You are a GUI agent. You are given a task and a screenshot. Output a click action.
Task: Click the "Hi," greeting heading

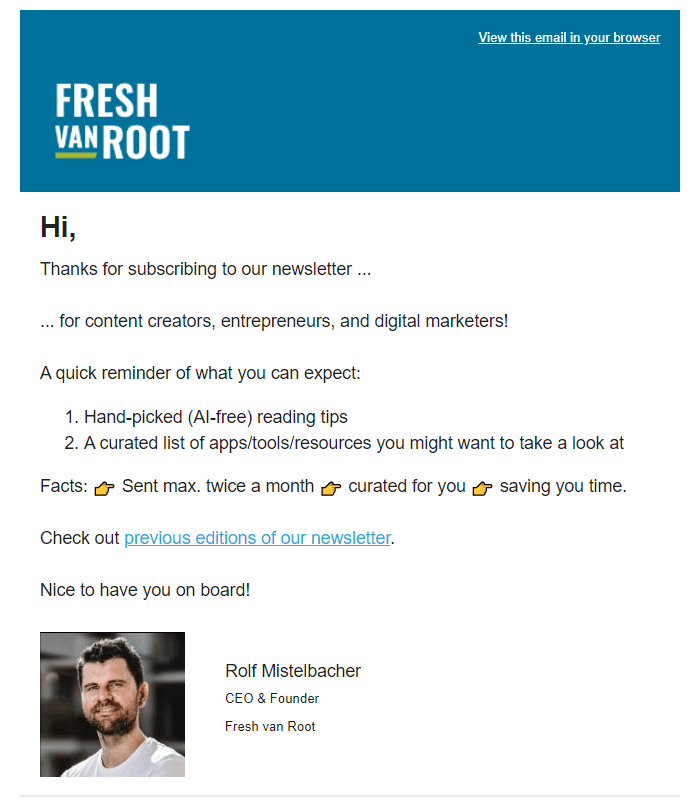pyautogui.click(x=58, y=227)
